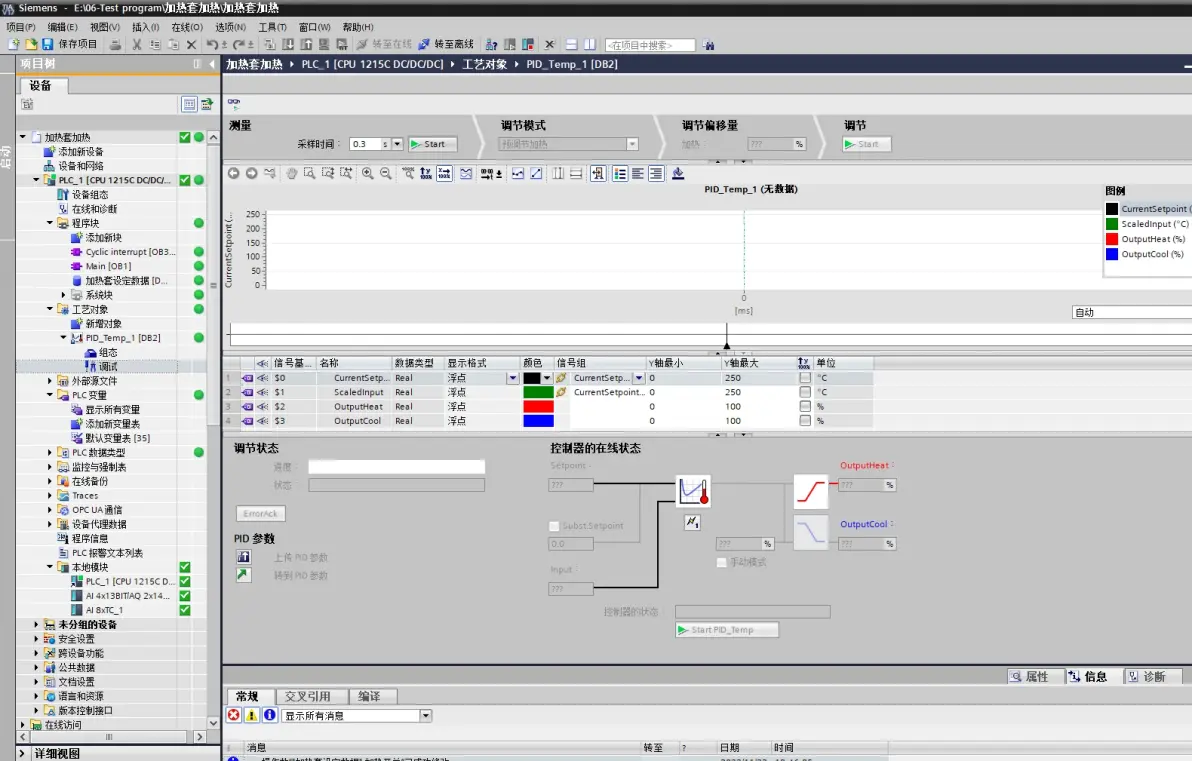1192x761 pixels.
Task: Toggle auto-scale checkbox for OutputCool row
Action: coord(804,420)
